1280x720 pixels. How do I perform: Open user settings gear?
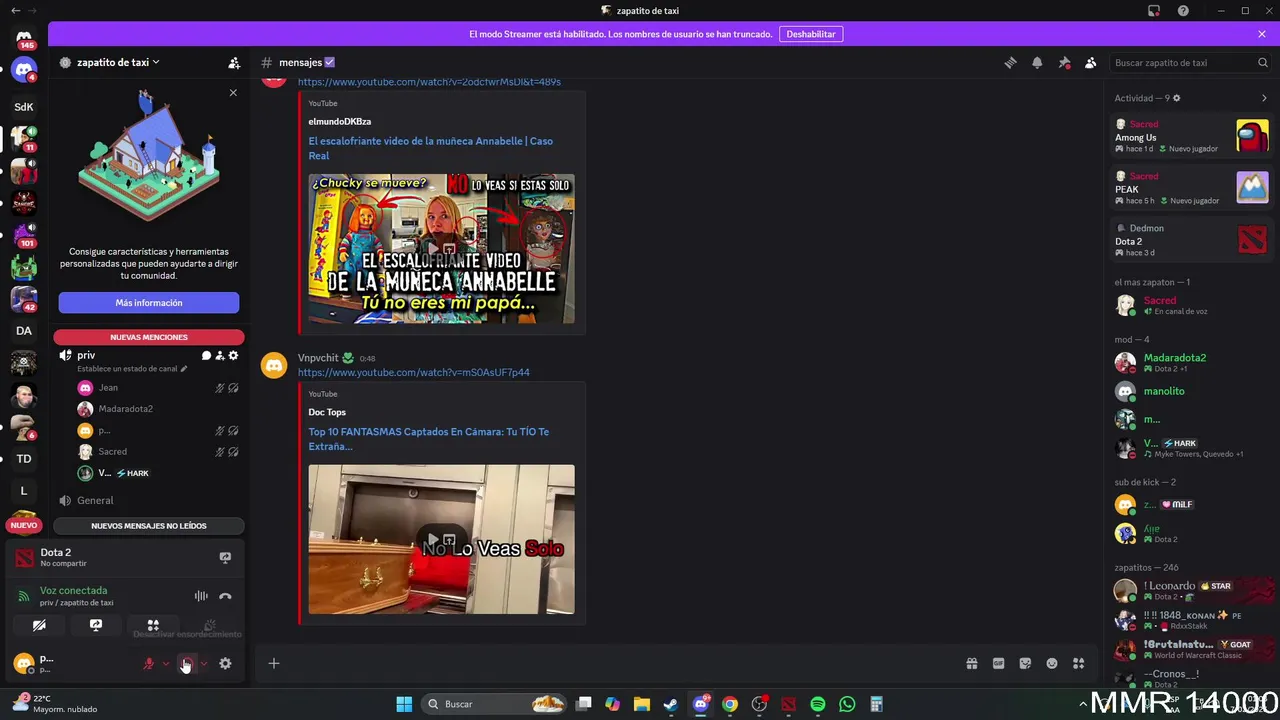(225, 663)
